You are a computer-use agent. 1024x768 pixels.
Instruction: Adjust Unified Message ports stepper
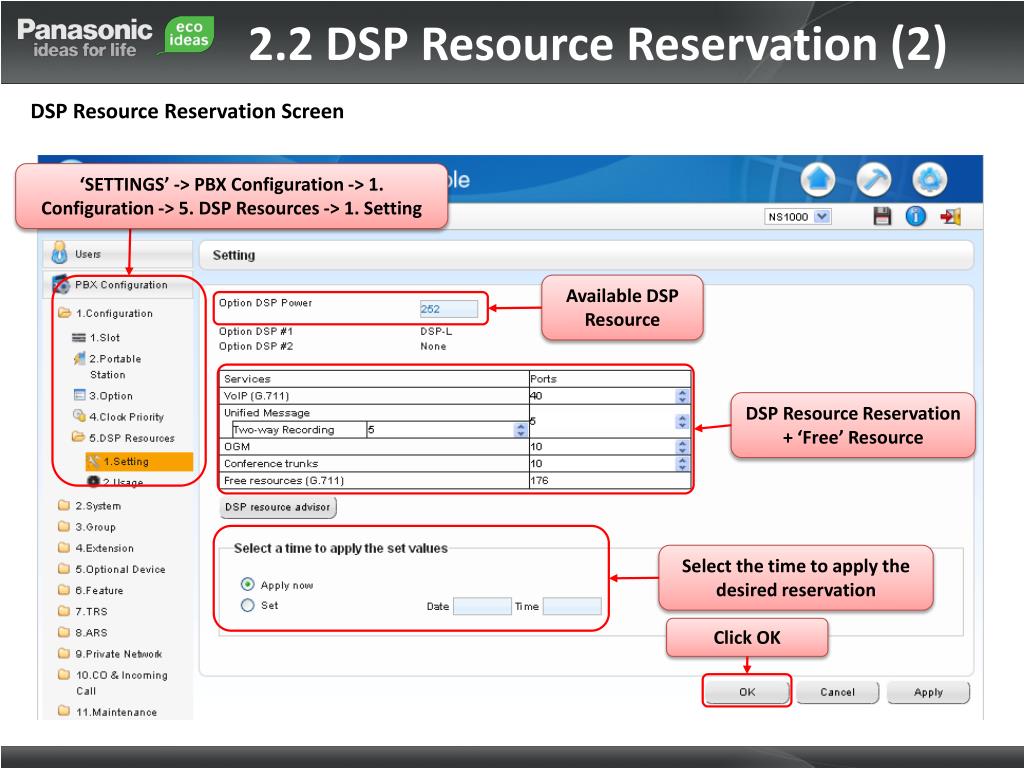[x=682, y=421]
